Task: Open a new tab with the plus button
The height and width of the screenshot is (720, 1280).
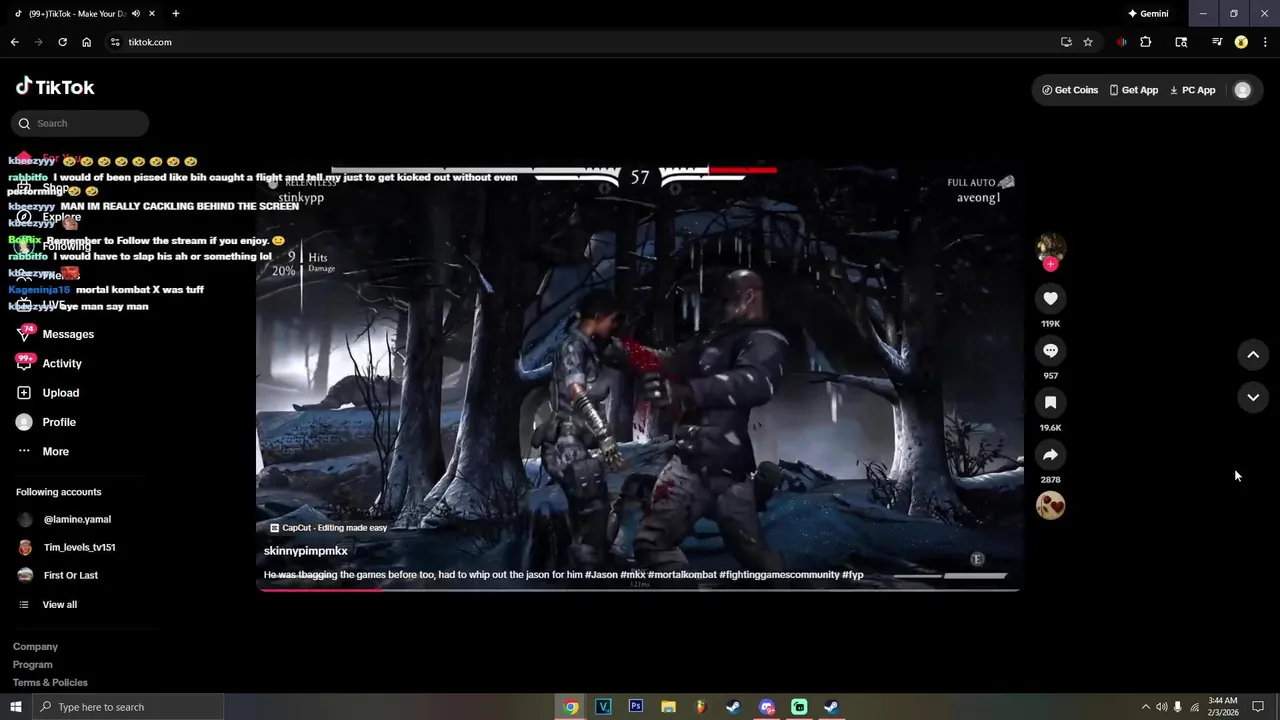Action: pyautogui.click(x=176, y=14)
